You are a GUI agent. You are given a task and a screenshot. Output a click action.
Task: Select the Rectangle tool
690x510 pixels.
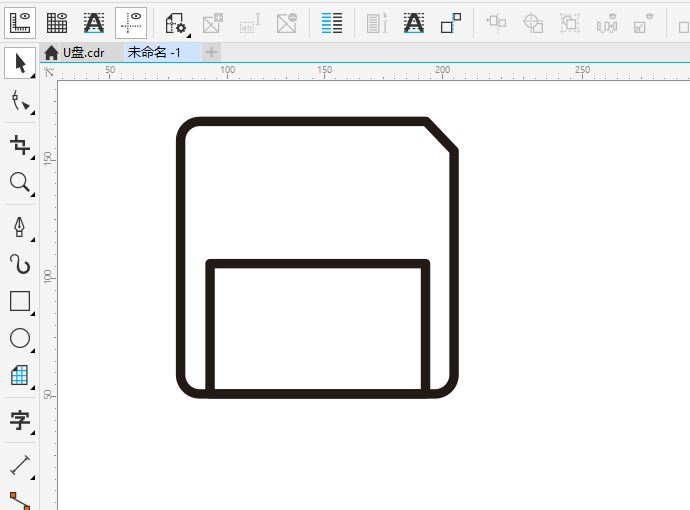[19, 301]
